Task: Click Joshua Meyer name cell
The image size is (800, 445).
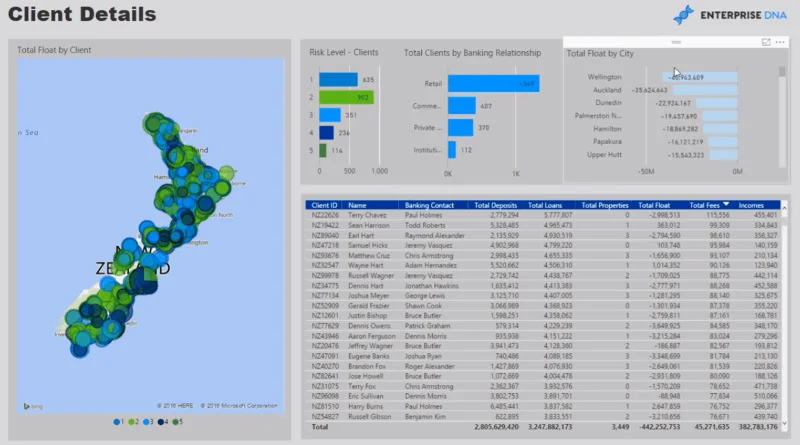Action: (368, 295)
